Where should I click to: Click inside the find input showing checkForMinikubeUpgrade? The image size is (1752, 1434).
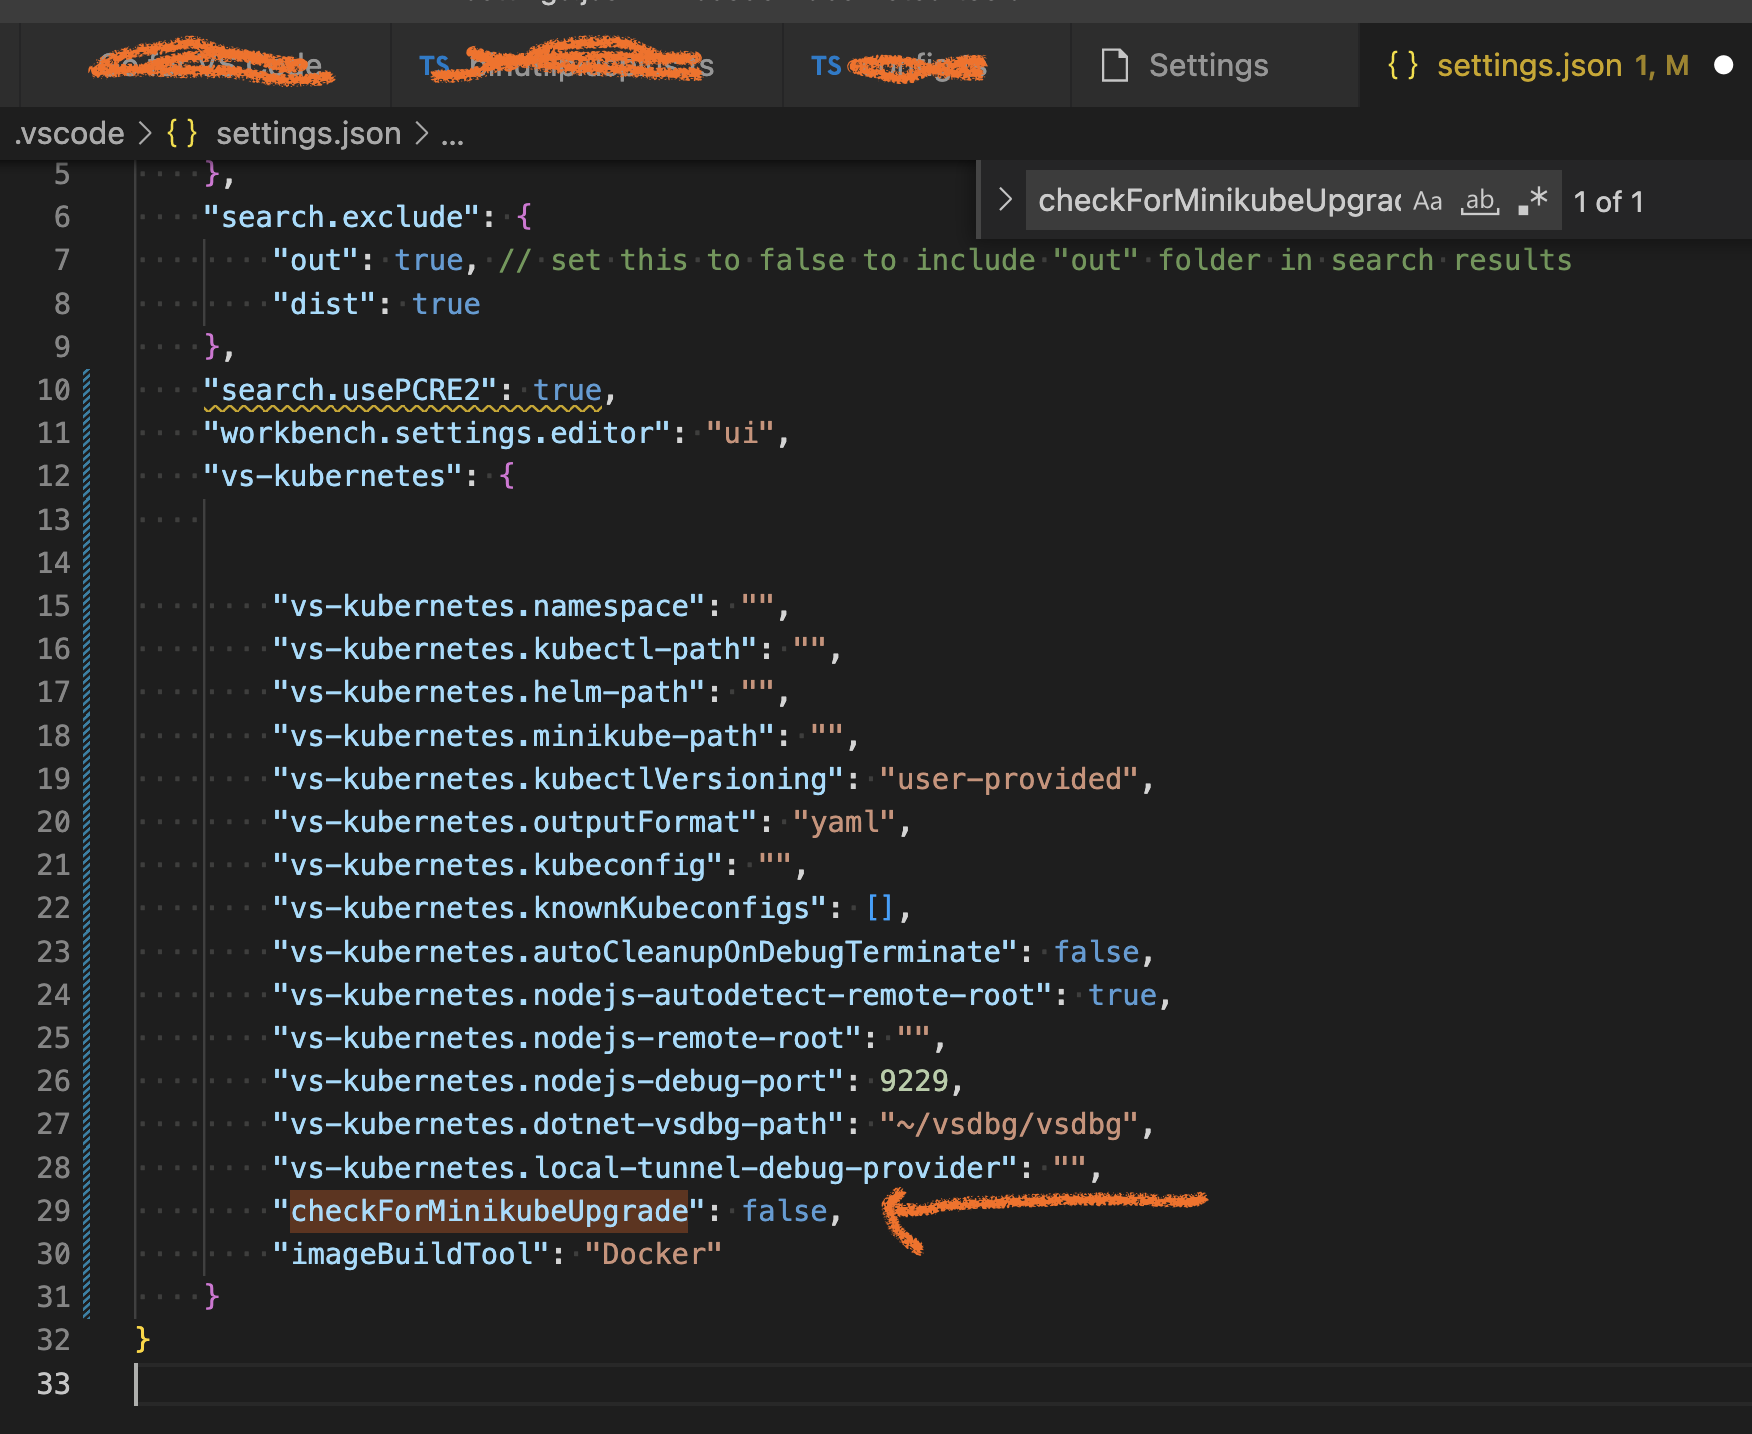click(x=1200, y=201)
